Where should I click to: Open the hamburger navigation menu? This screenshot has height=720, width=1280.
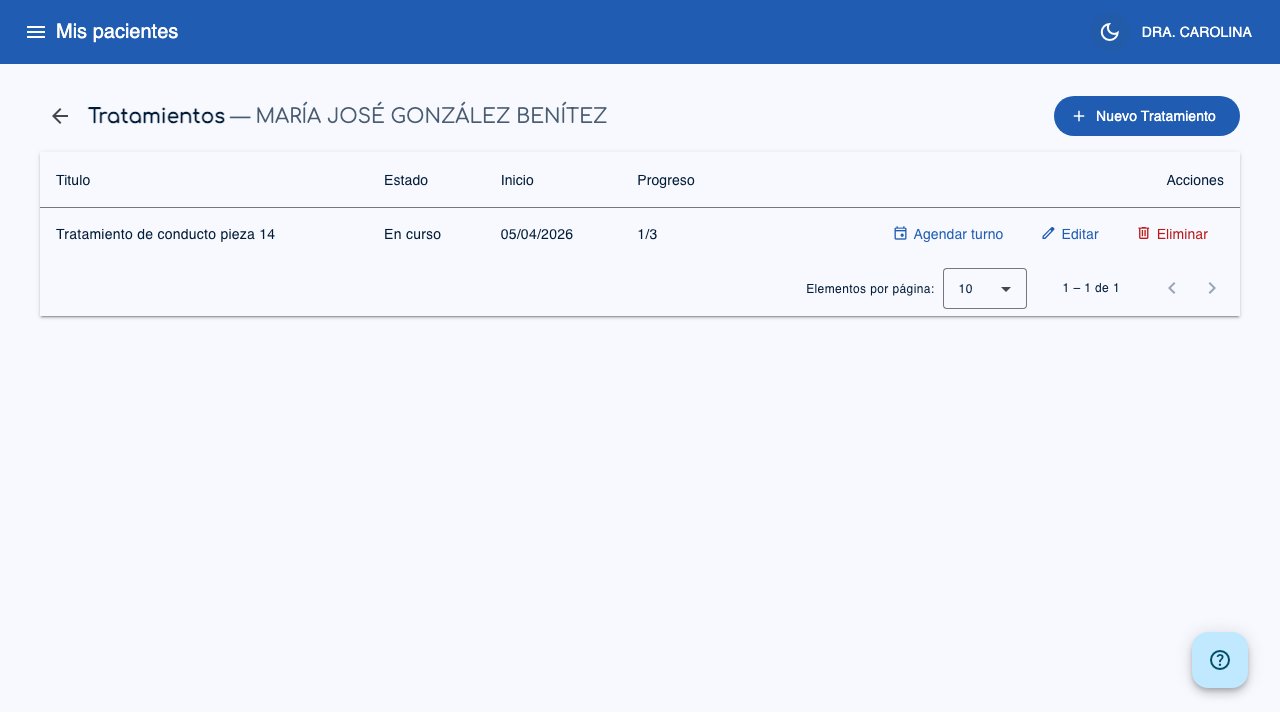click(x=36, y=31)
